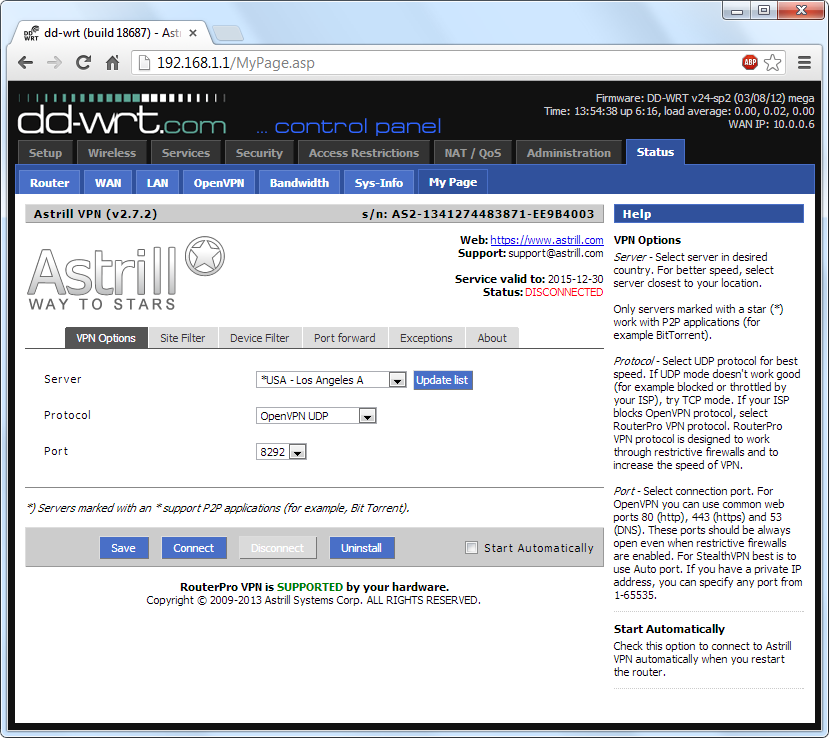
Task: Open the Sys-Info subtab
Action: (379, 182)
